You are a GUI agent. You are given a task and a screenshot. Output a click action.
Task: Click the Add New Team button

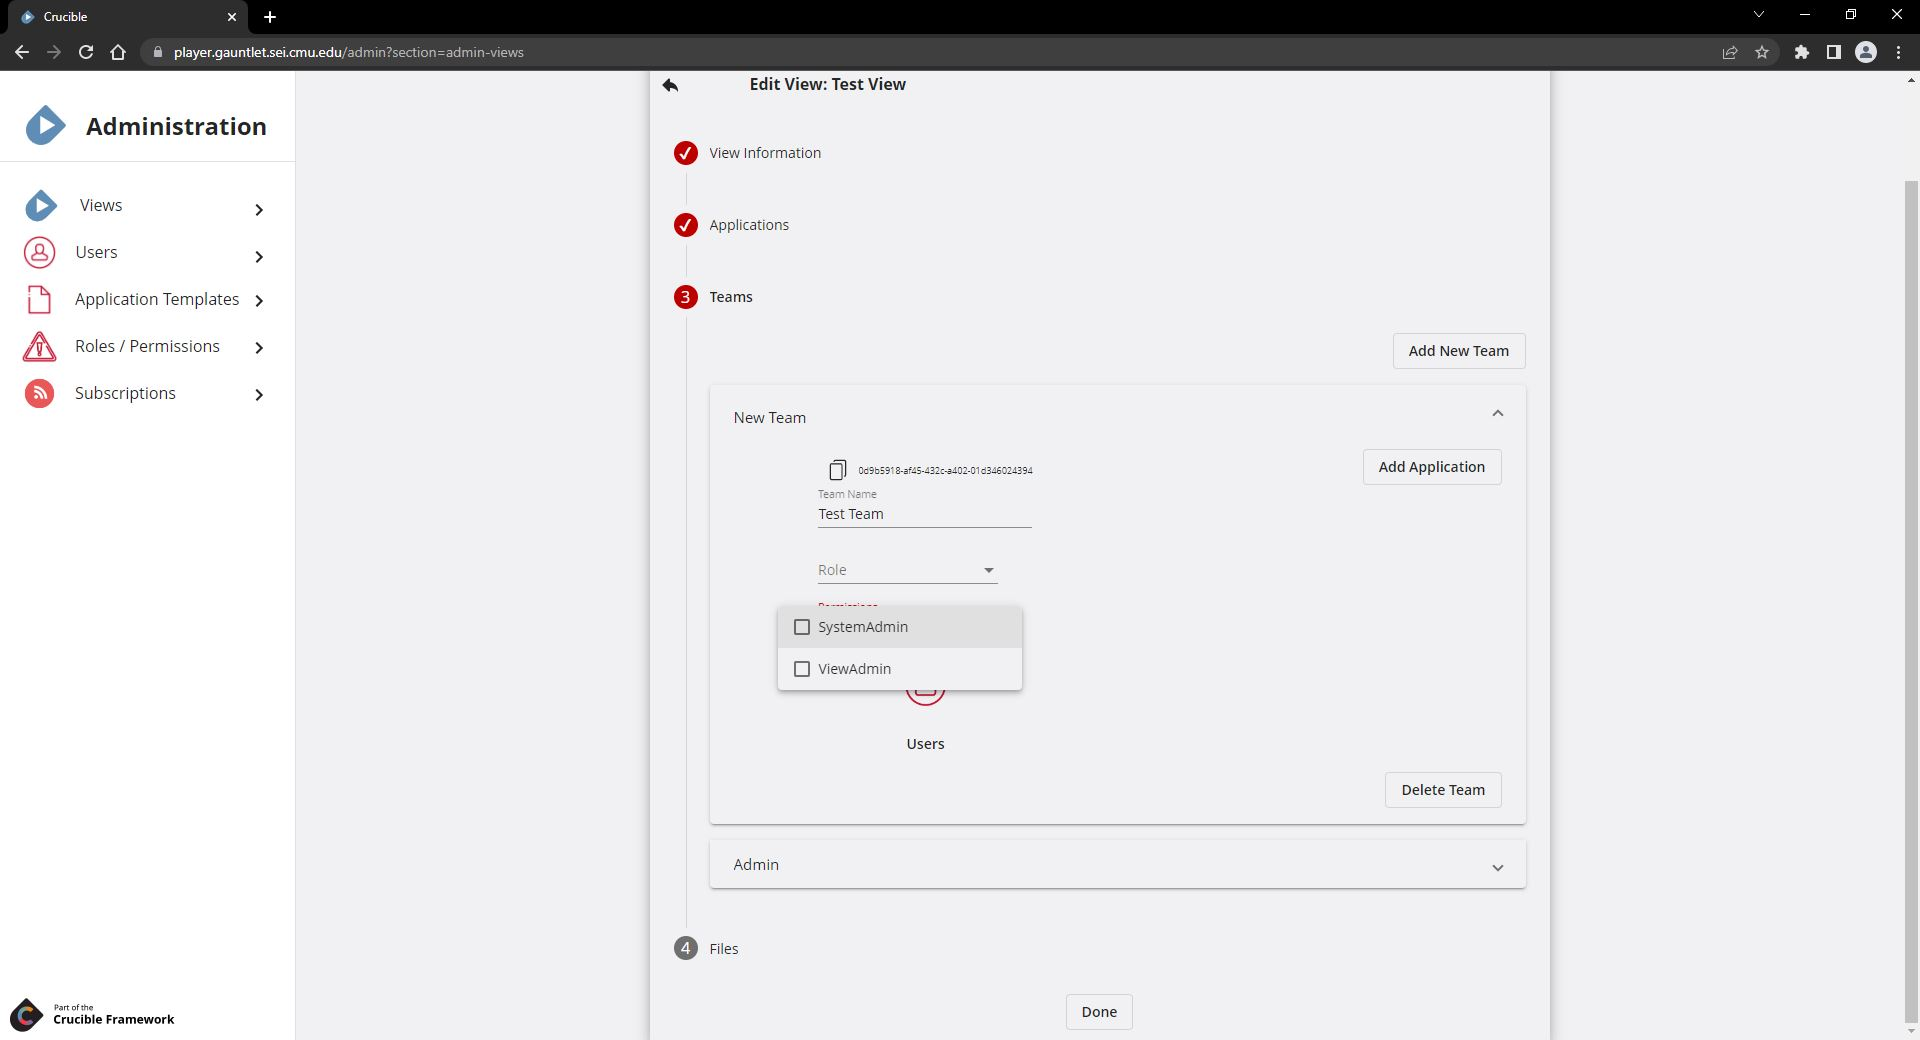pos(1458,351)
